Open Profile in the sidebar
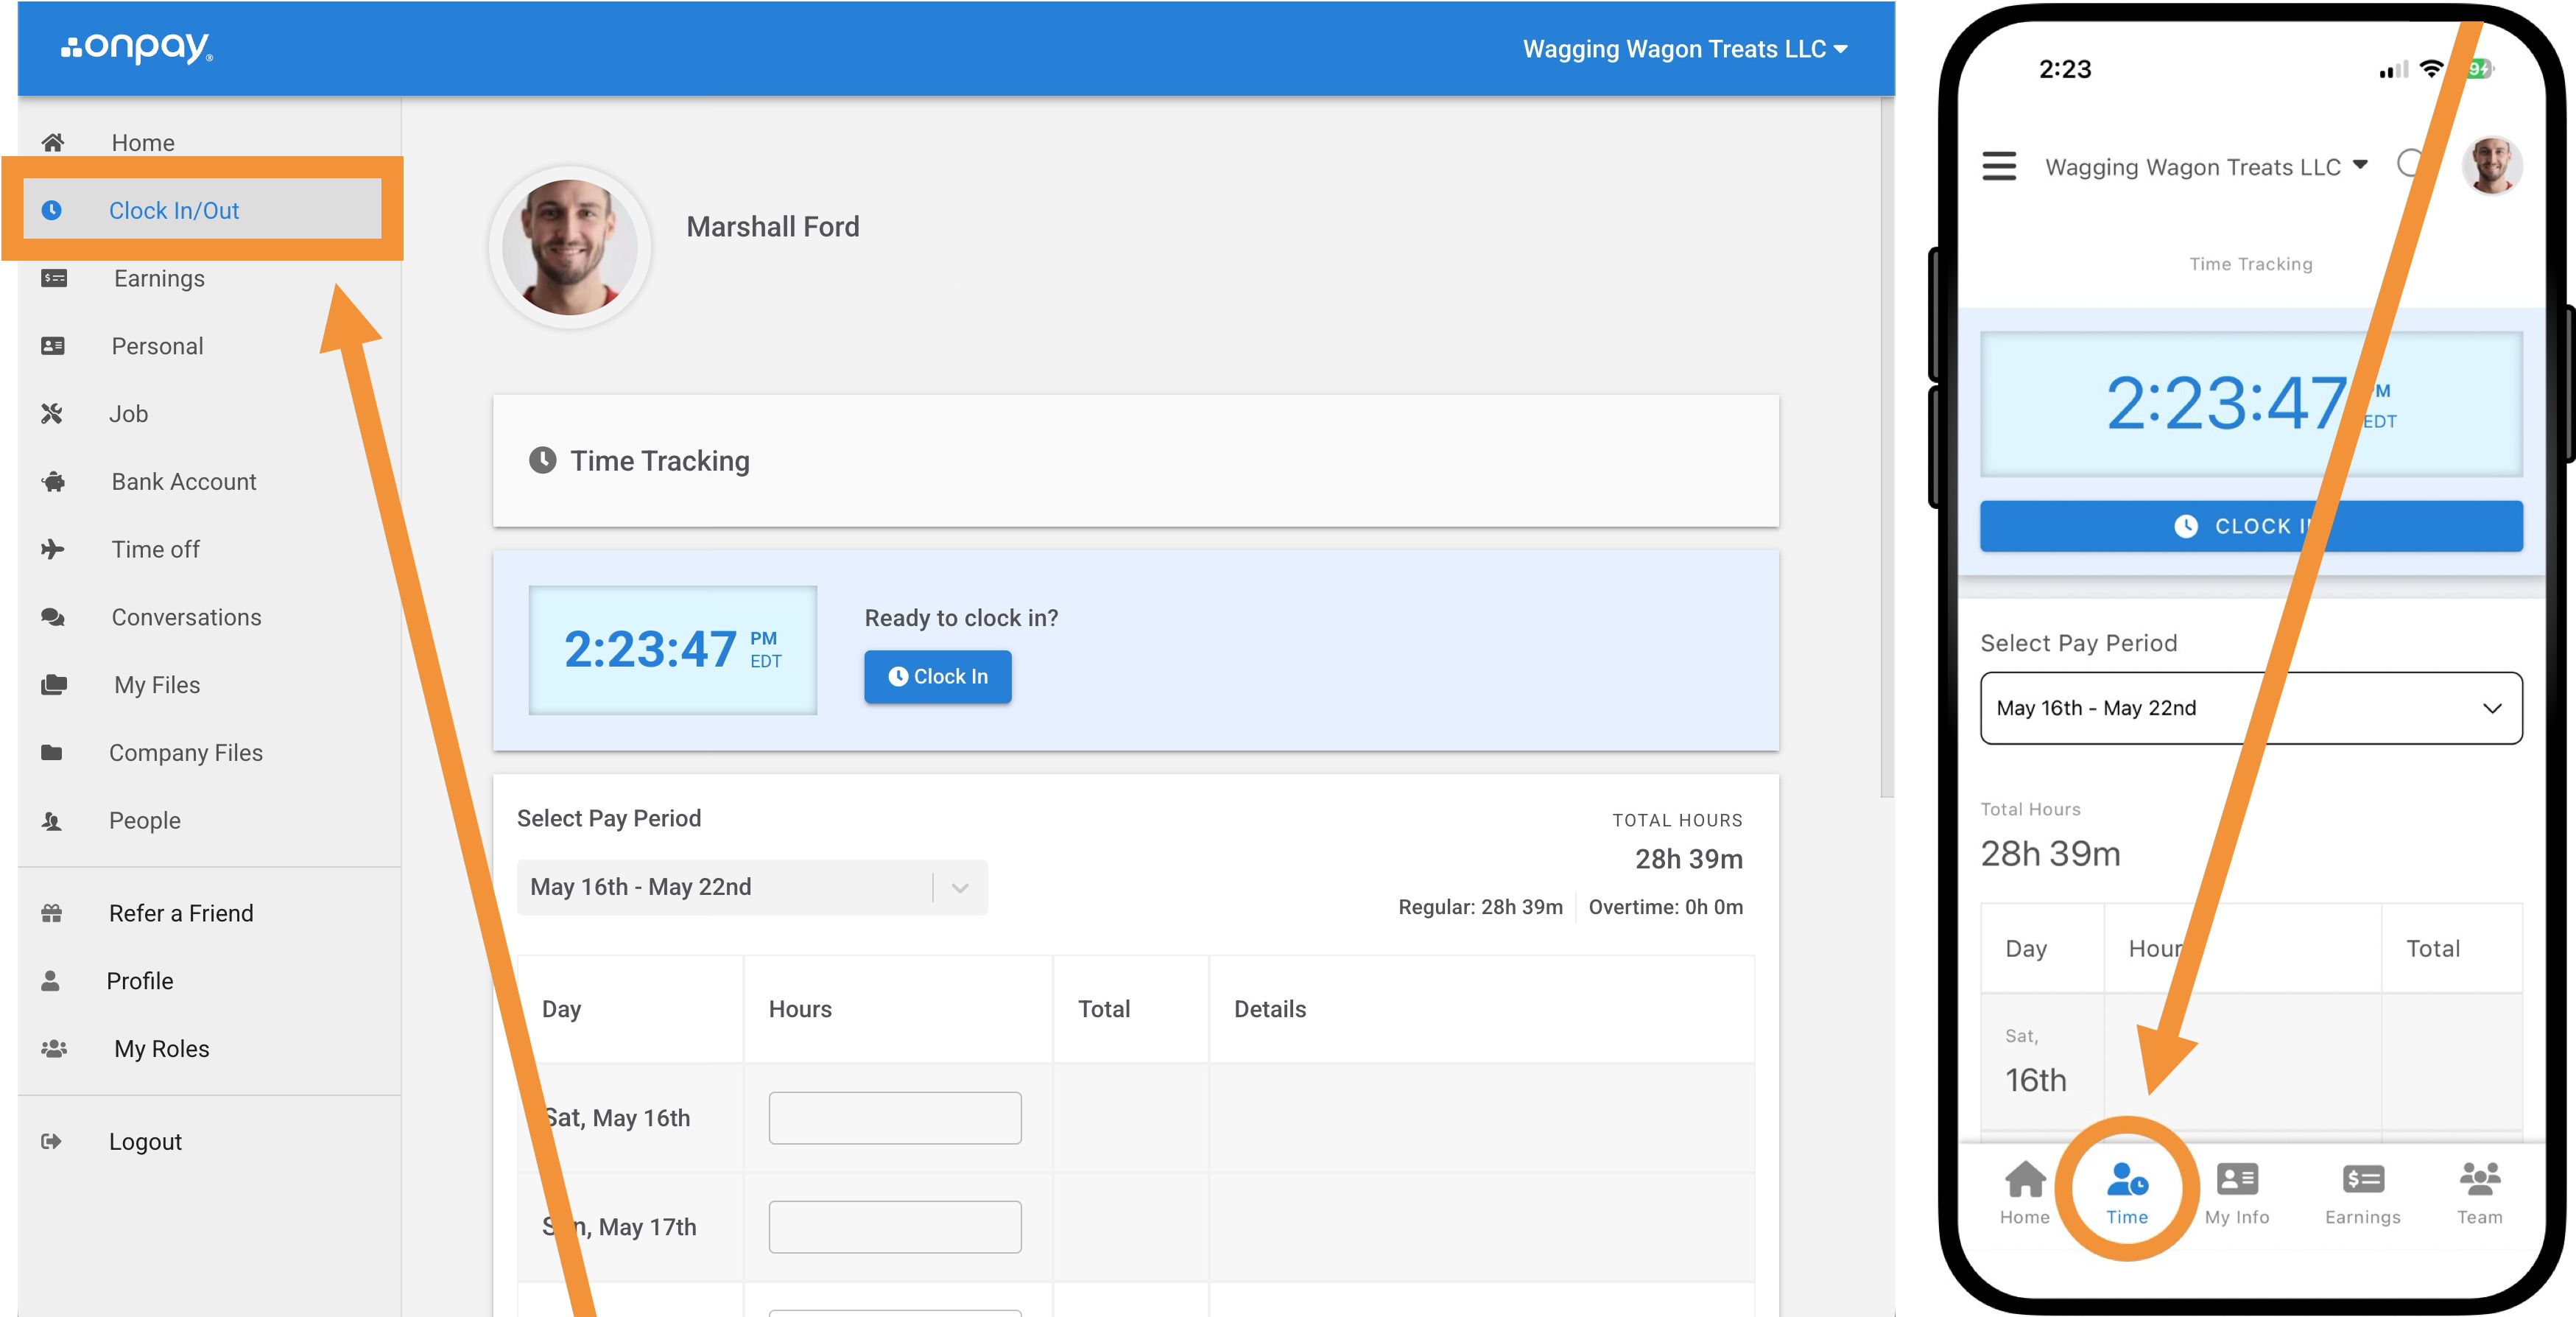The width and height of the screenshot is (2576, 1317). point(140,981)
